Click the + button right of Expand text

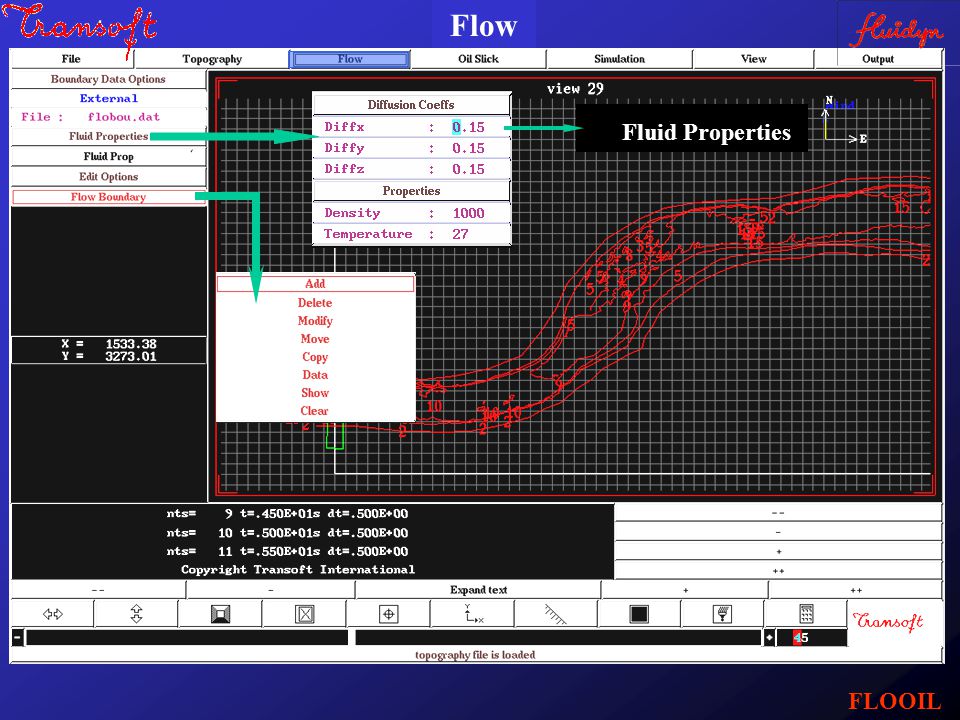685,590
